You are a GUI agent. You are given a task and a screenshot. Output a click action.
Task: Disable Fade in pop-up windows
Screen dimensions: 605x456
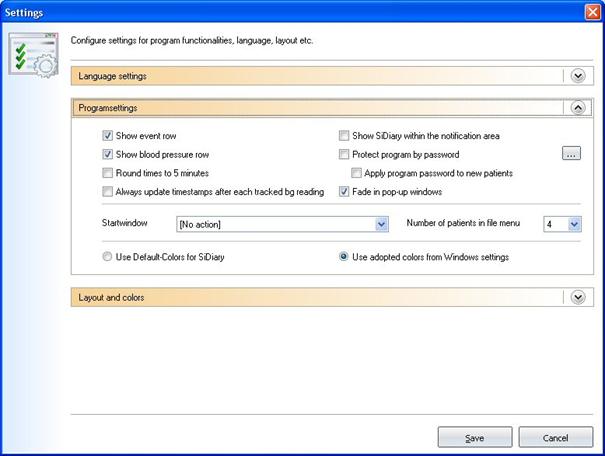pyautogui.click(x=344, y=192)
